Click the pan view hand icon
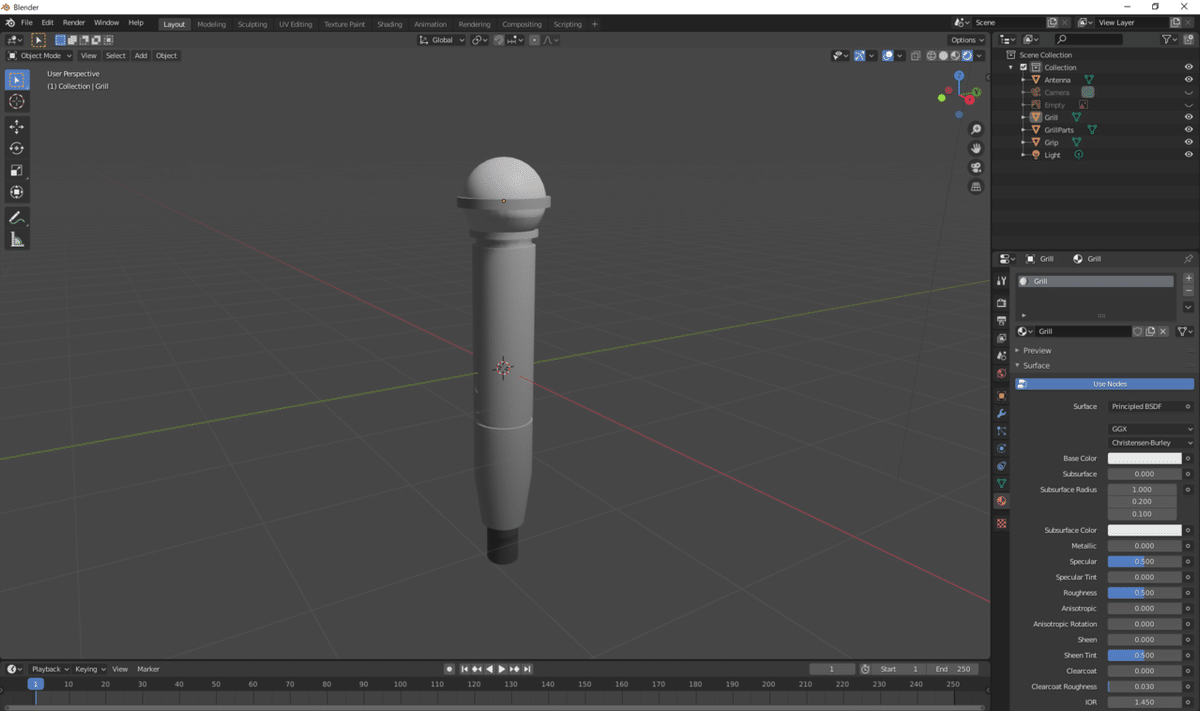 (x=976, y=148)
